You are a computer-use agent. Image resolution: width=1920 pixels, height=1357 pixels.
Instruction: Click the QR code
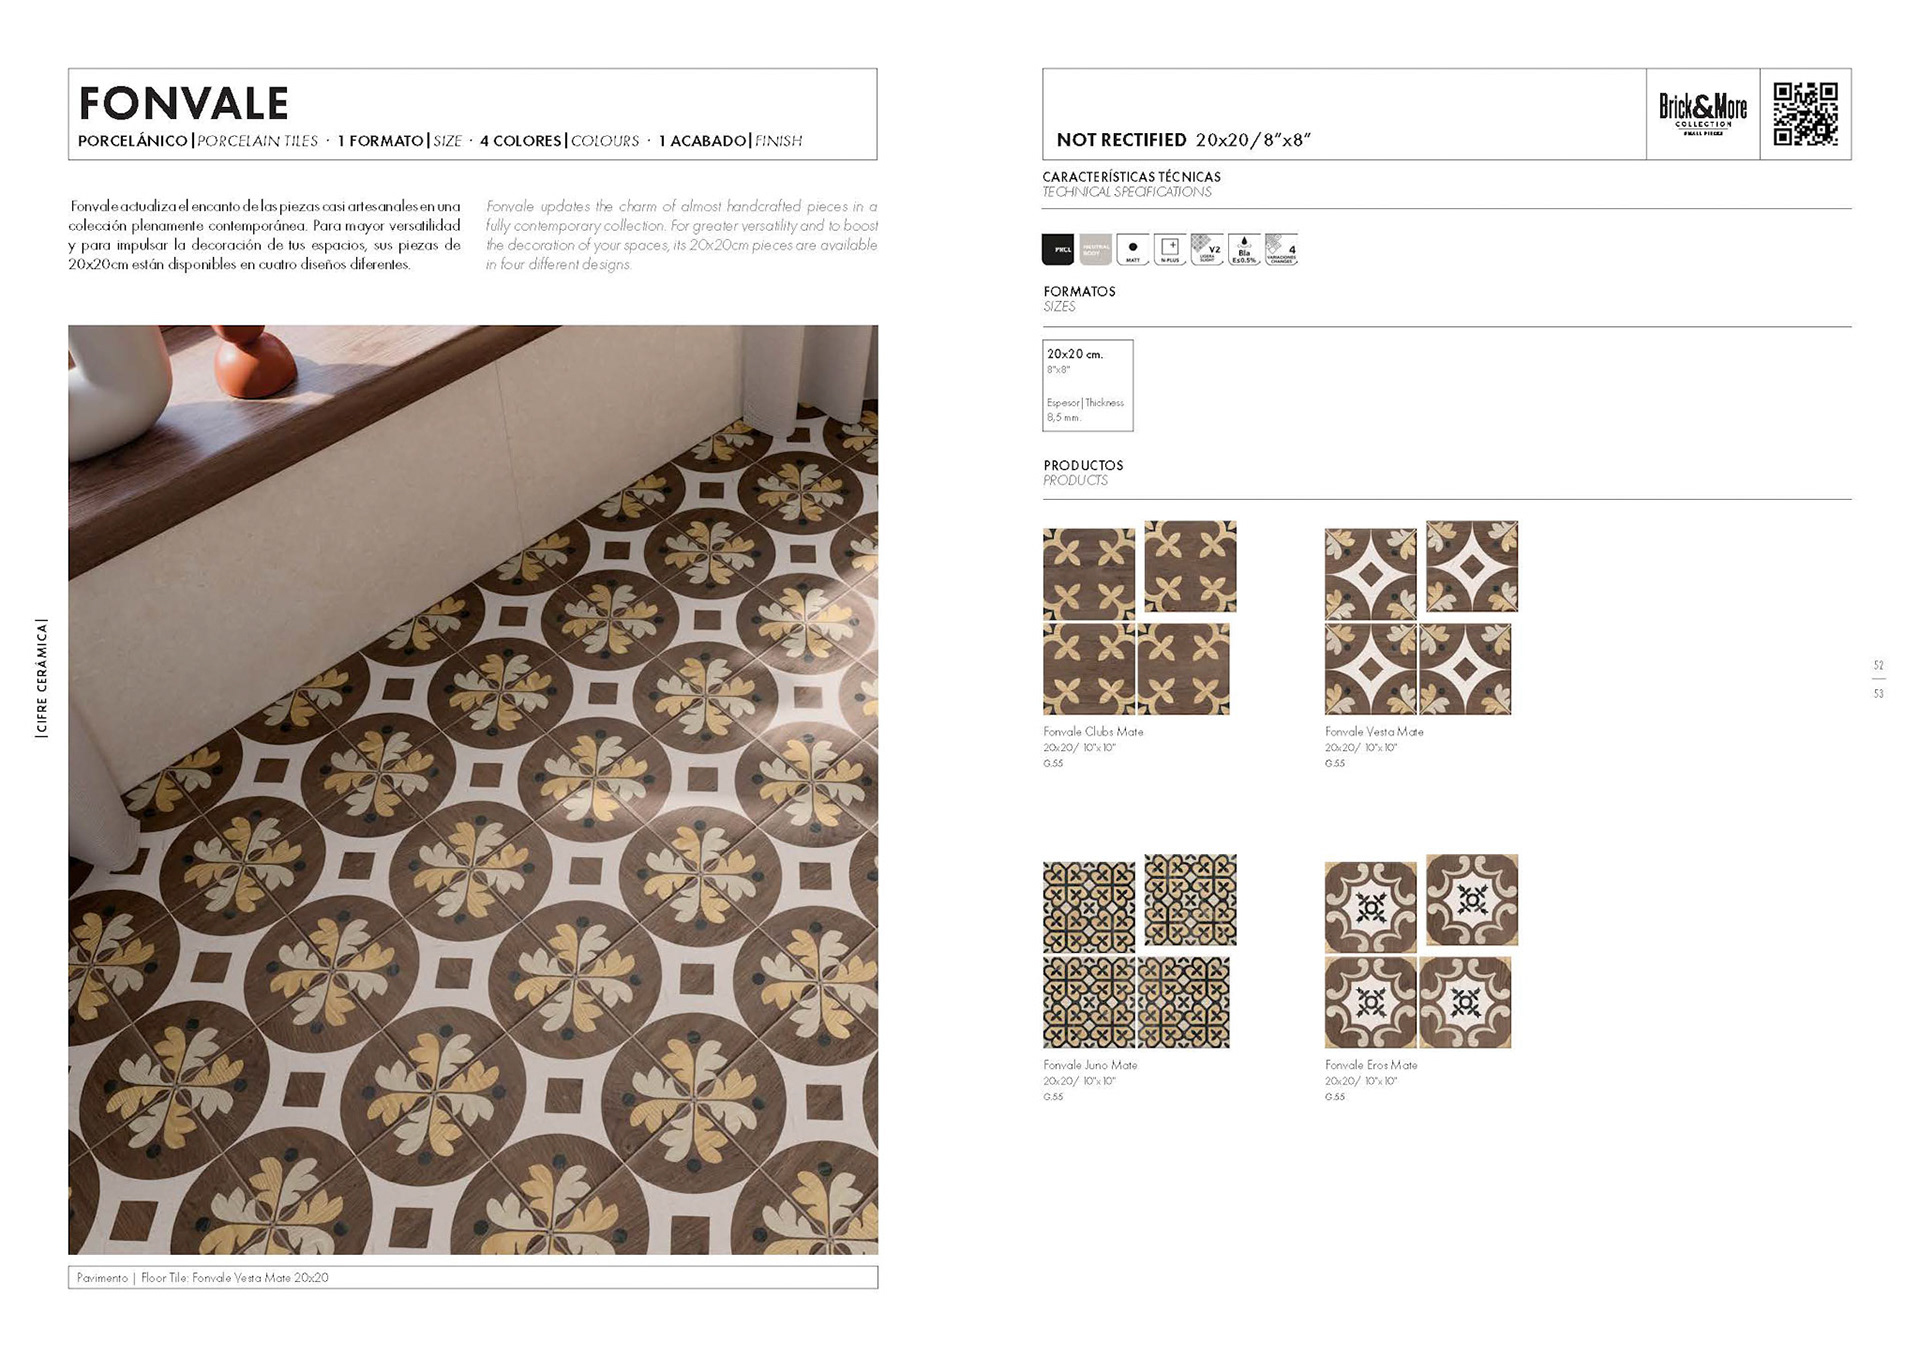tap(1805, 114)
